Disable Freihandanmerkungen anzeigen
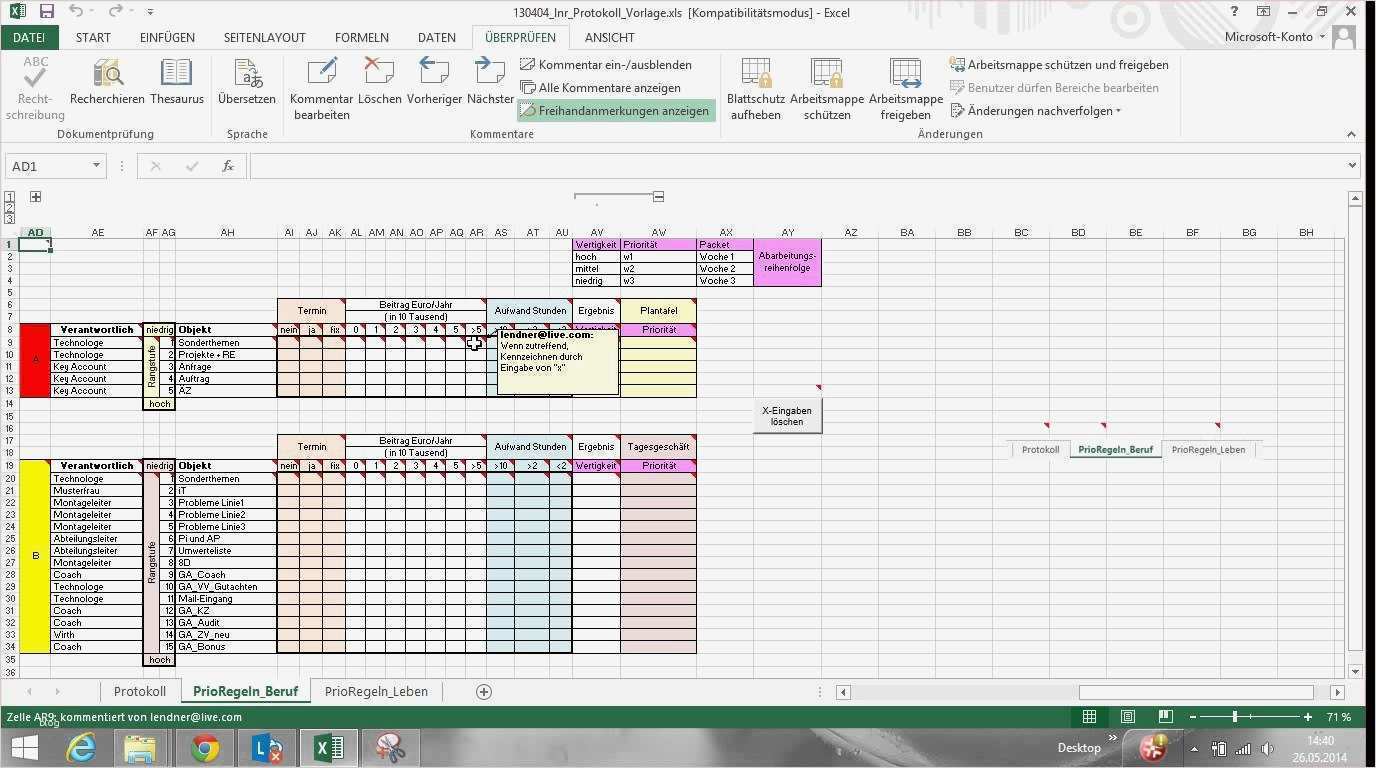This screenshot has width=1376, height=768. [x=615, y=110]
